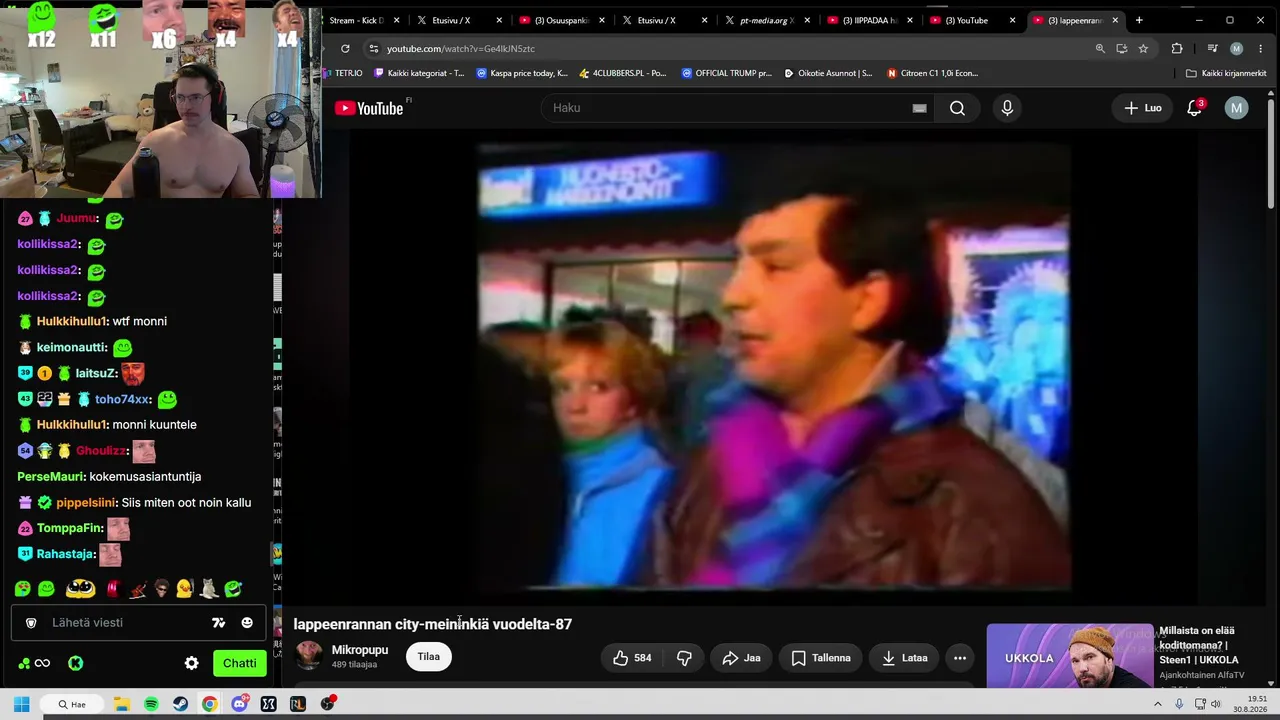Click the Mikropupu channel name
This screenshot has height=720, width=1280.
click(x=360, y=650)
